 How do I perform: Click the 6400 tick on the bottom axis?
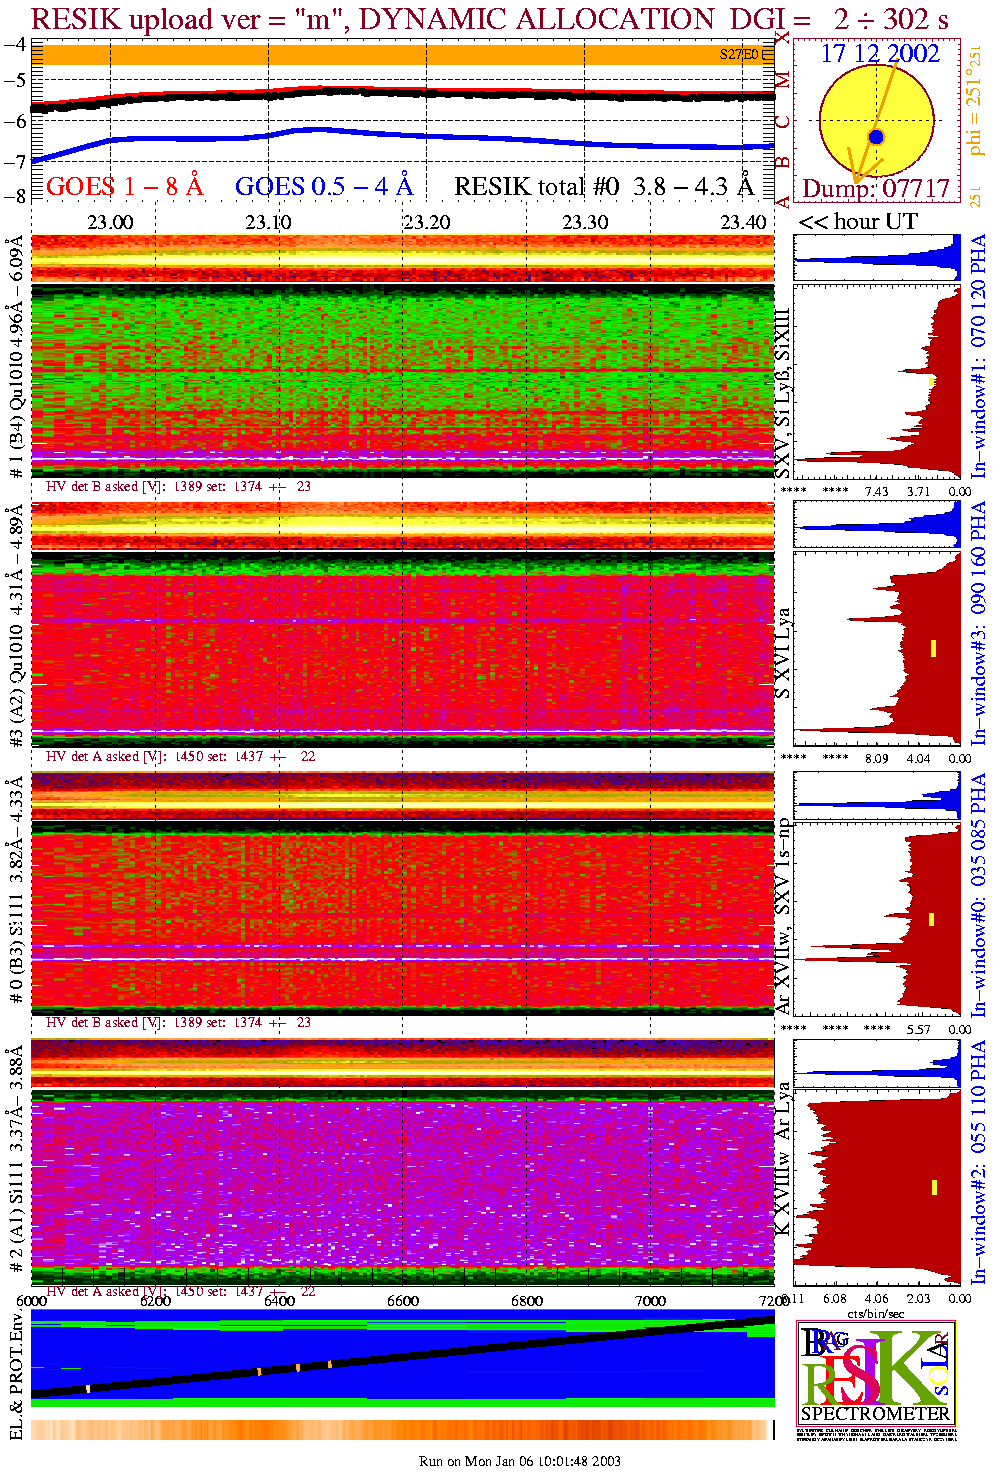click(x=279, y=1301)
